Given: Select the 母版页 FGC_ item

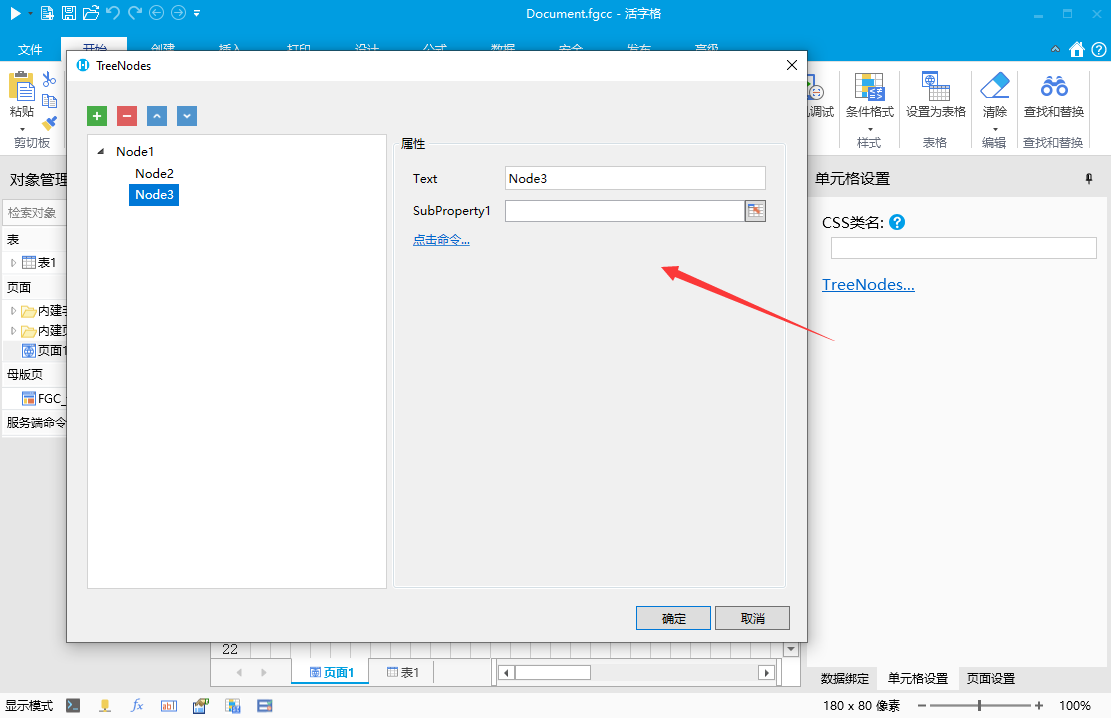Looking at the screenshot, I should [43, 398].
